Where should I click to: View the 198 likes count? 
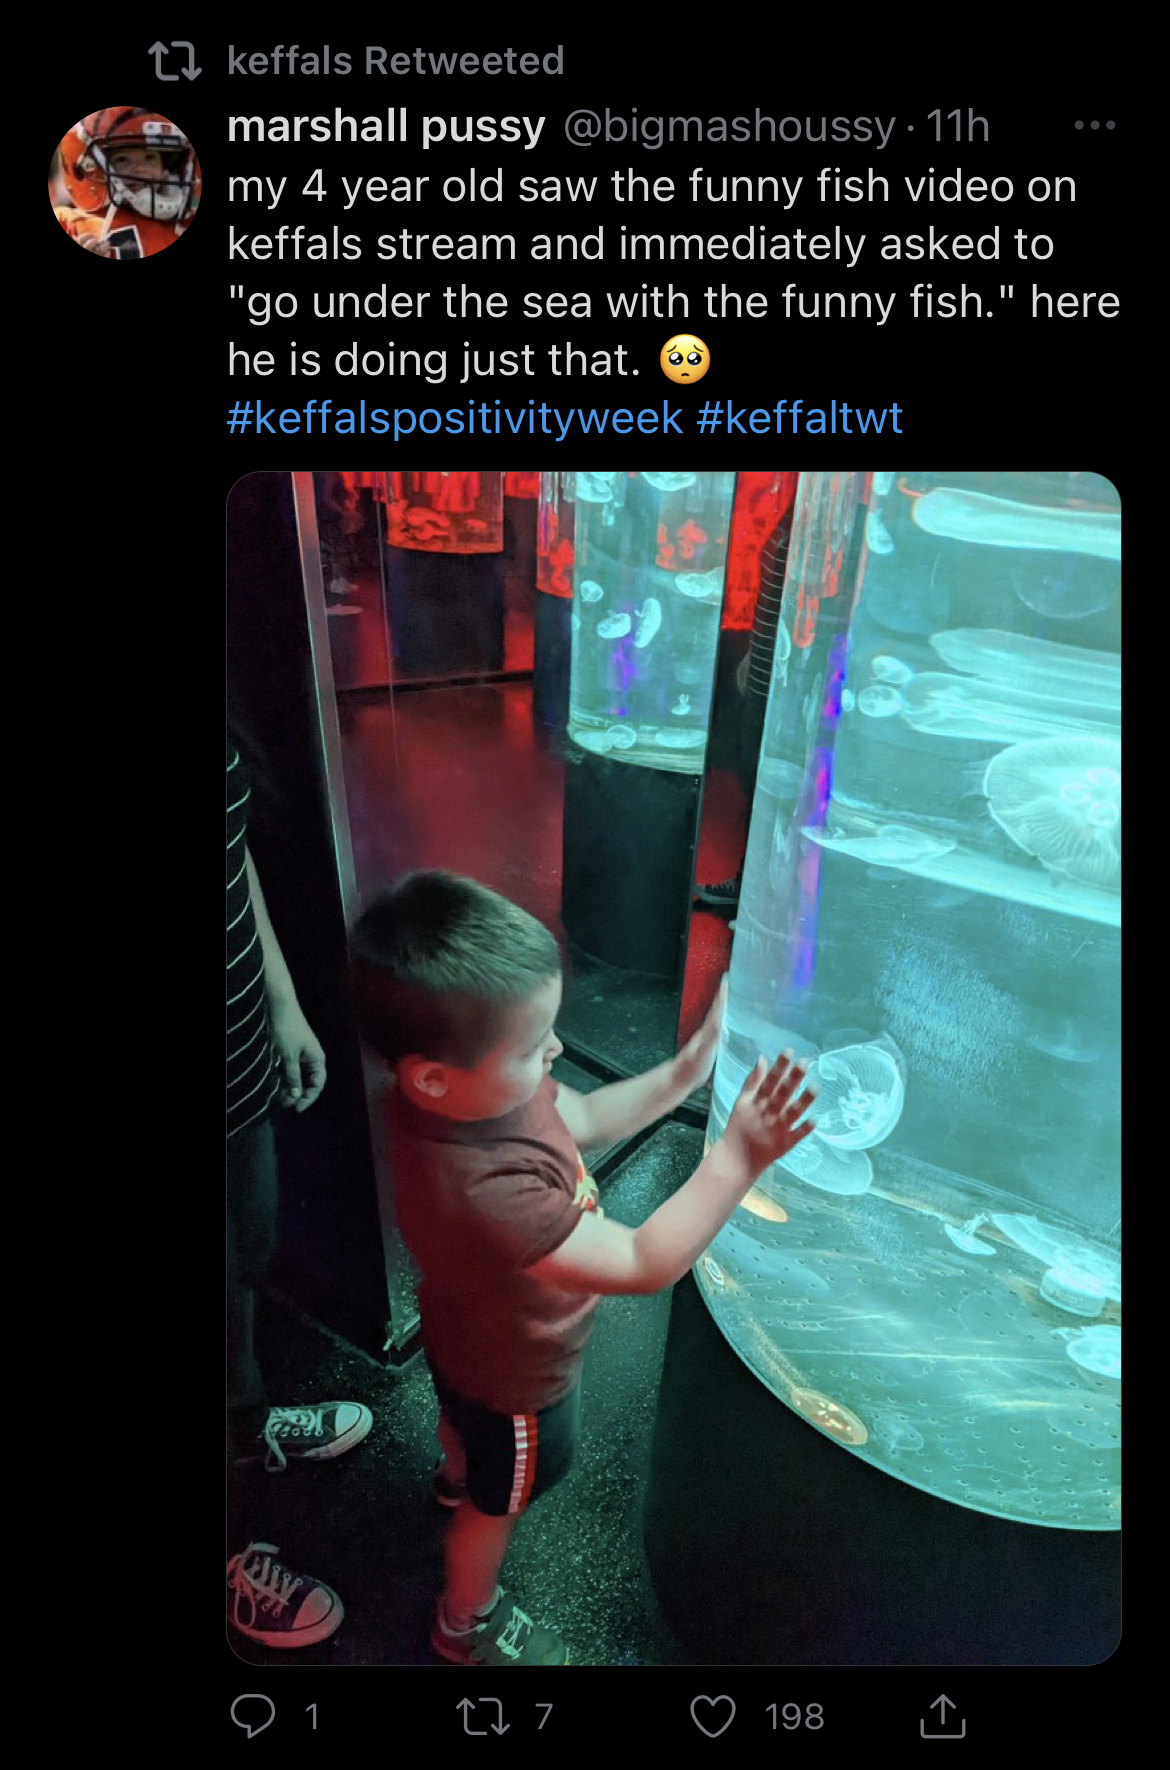tap(794, 1717)
